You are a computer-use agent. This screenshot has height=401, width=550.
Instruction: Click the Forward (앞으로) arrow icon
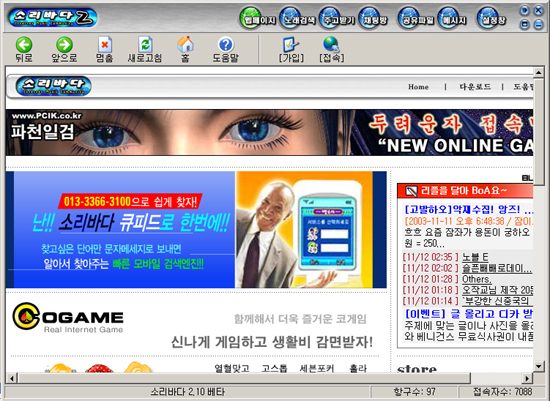(x=65, y=45)
